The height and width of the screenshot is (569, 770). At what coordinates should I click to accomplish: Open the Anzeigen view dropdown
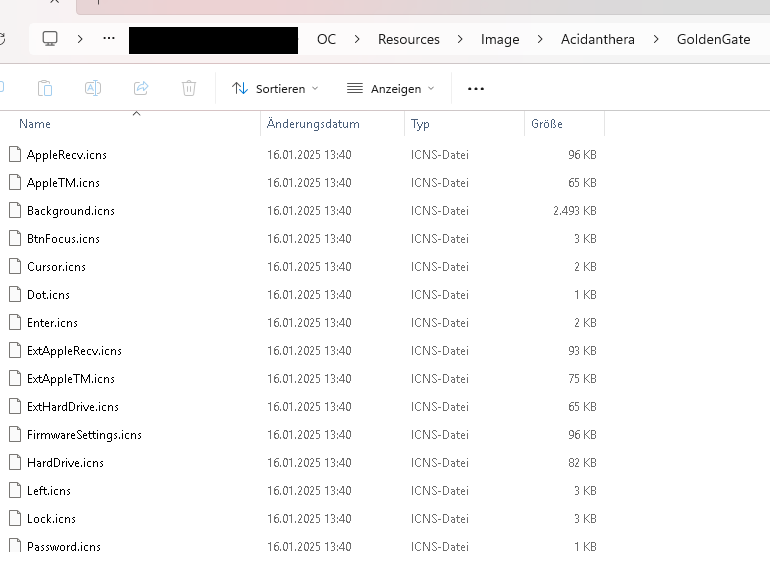pos(390,88)
